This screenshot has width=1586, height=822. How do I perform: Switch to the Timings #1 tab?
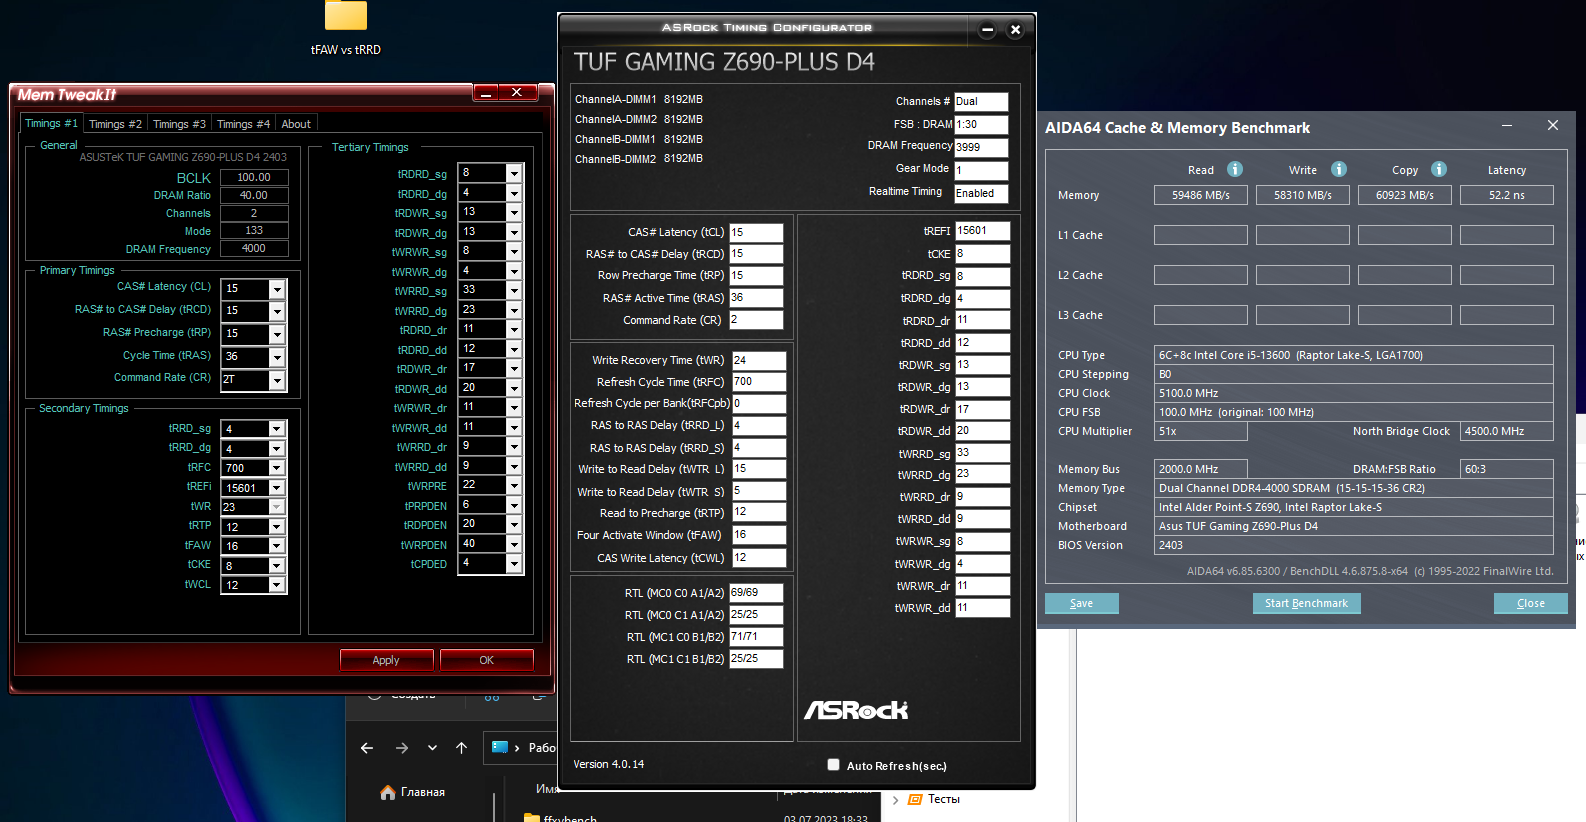point(51,123)
